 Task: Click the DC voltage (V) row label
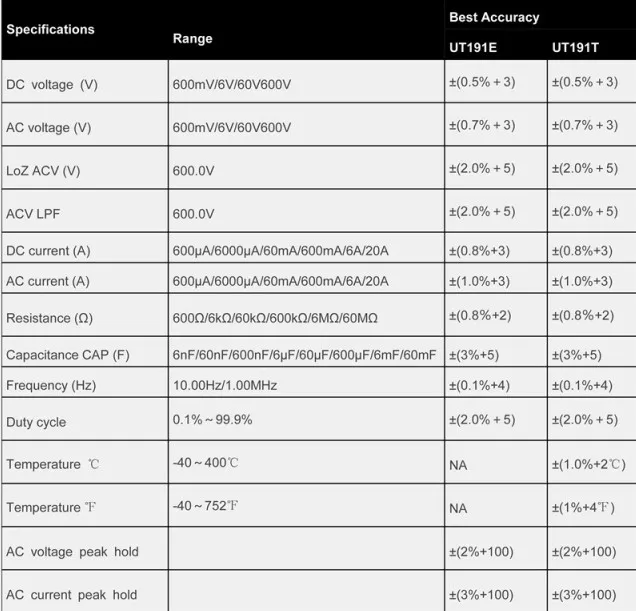point(52,84)
